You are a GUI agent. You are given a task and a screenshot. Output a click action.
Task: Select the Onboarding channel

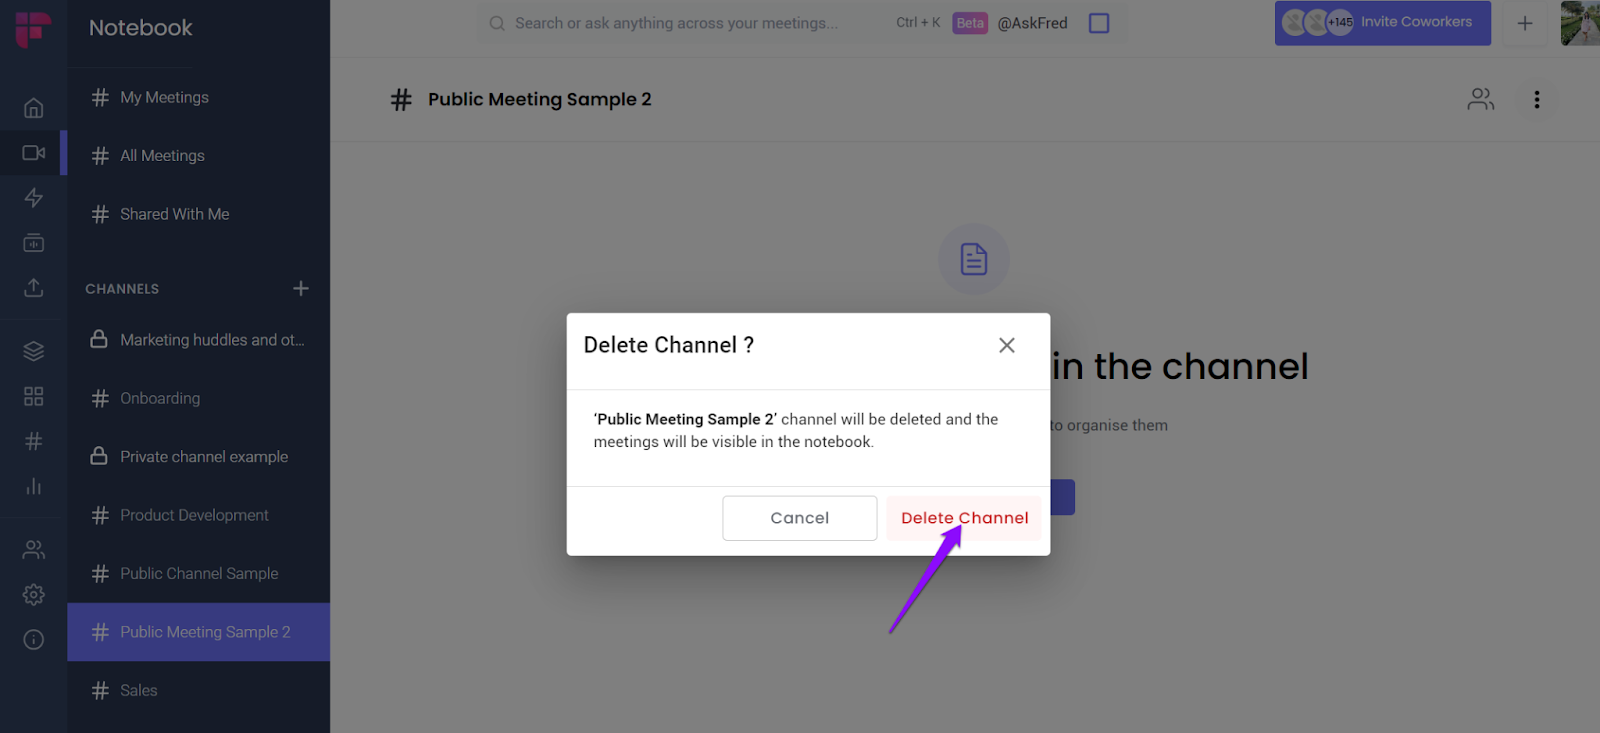point(198,398)
